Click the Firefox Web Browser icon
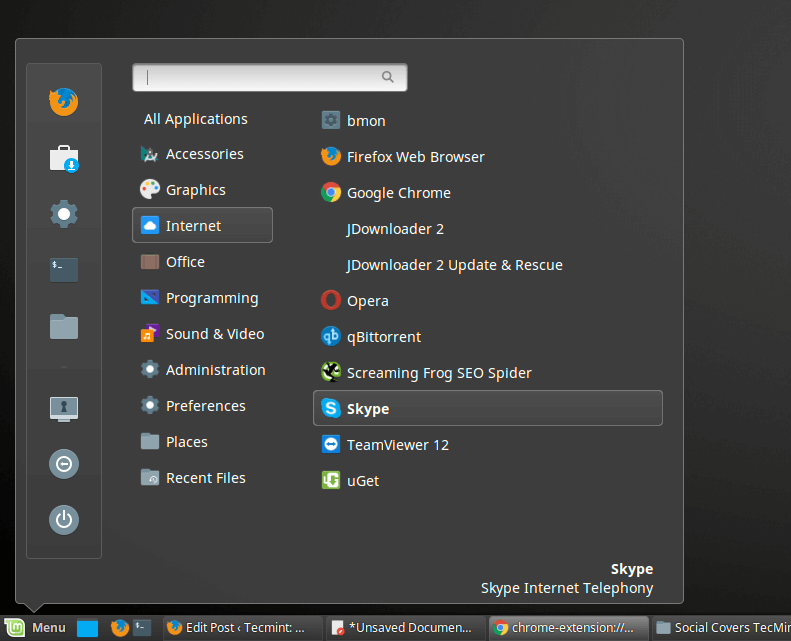 coord(331,156)
